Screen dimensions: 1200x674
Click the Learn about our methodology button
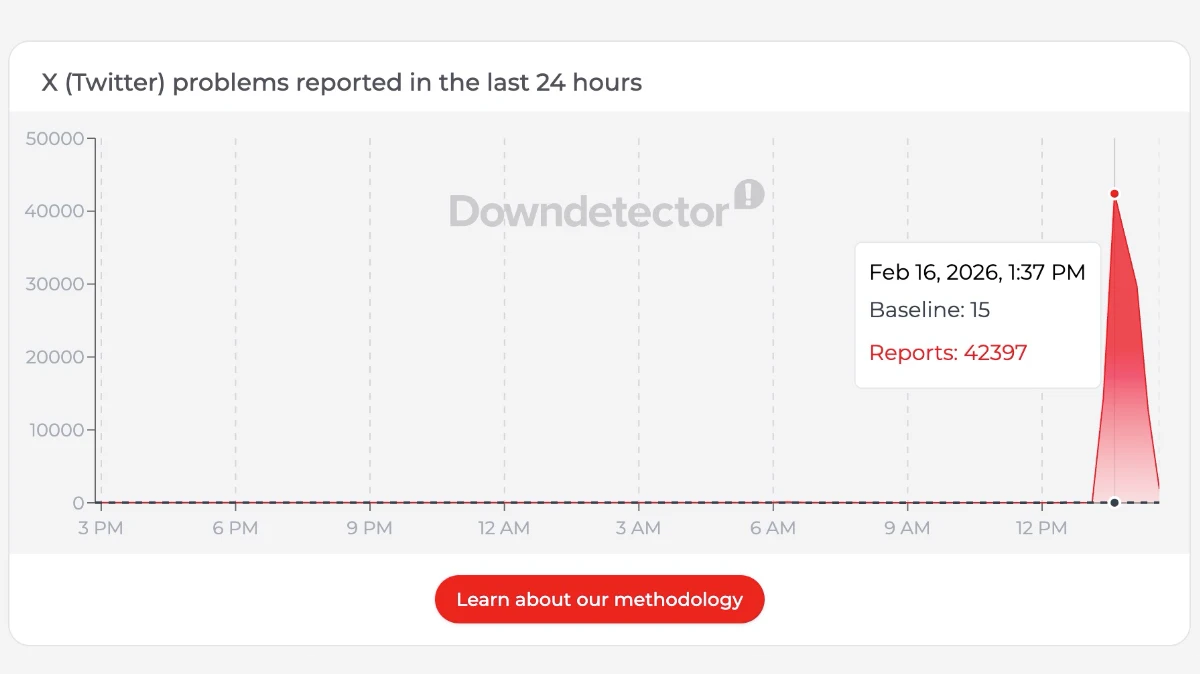pyautogui.click(x=599, y=599)
